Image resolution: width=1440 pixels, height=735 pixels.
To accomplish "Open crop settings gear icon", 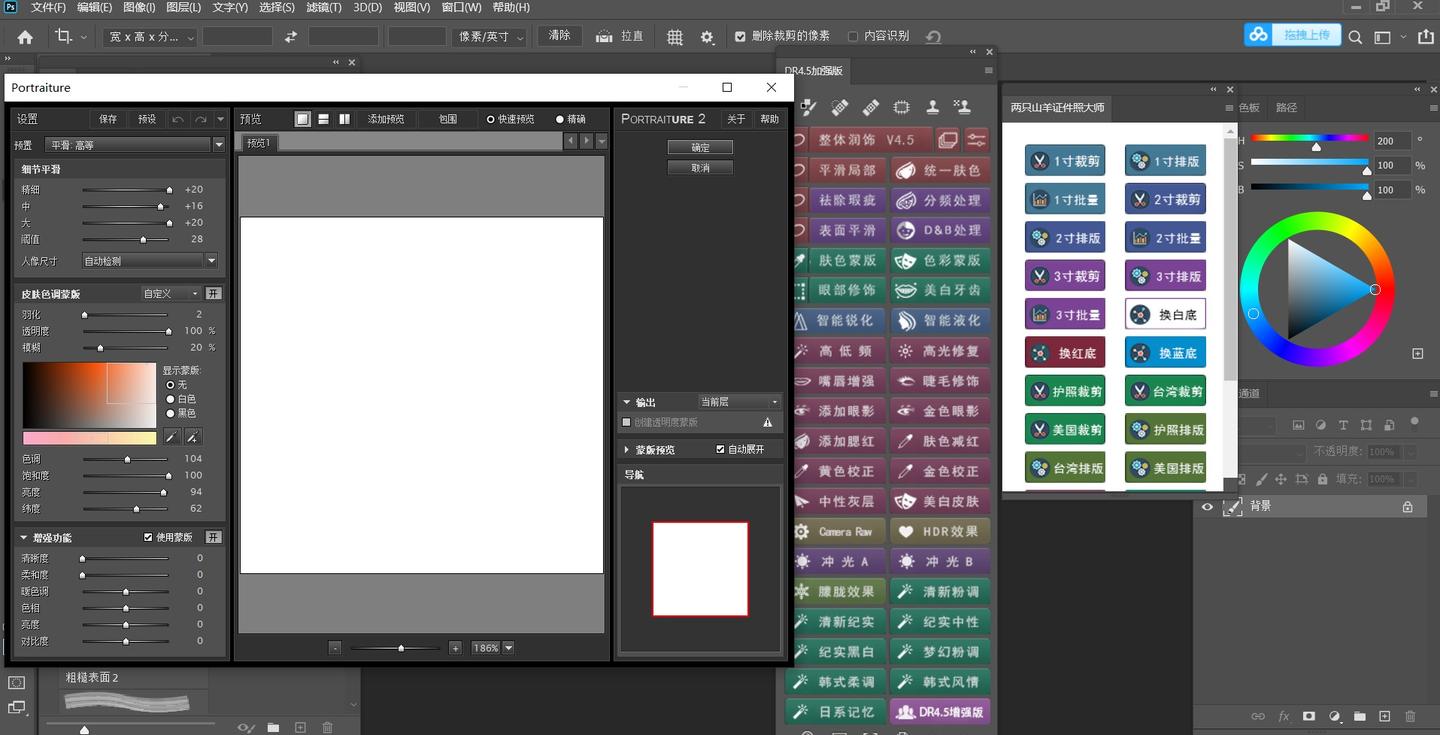I will pyautogui.click(x=707, y=37).
